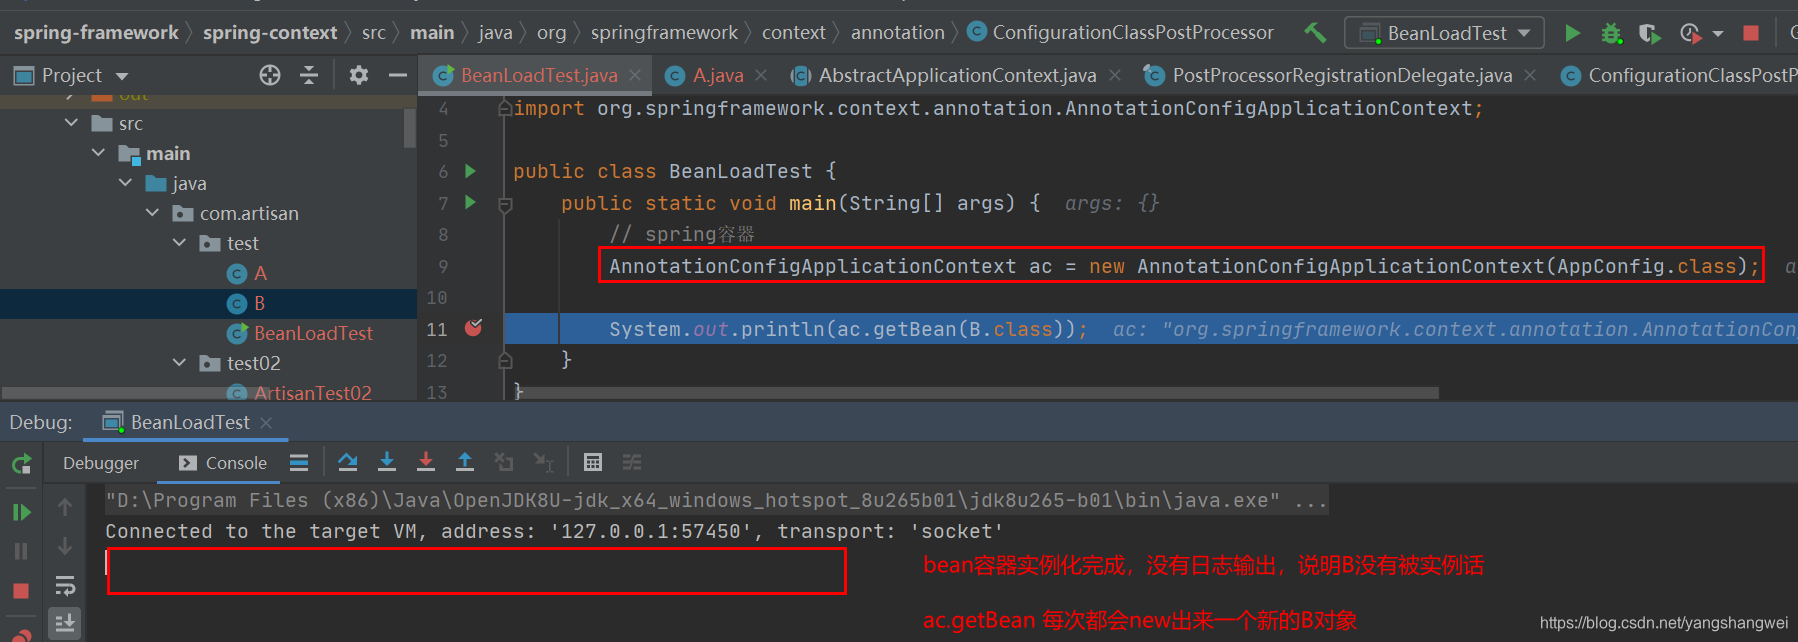Close the A.java tab
This screenshot has width=1798, height=642.
point(761,75)
